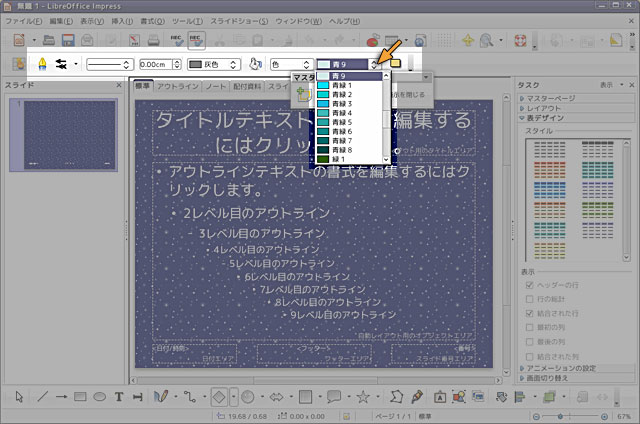Click the Callouts shape tool

336,396
